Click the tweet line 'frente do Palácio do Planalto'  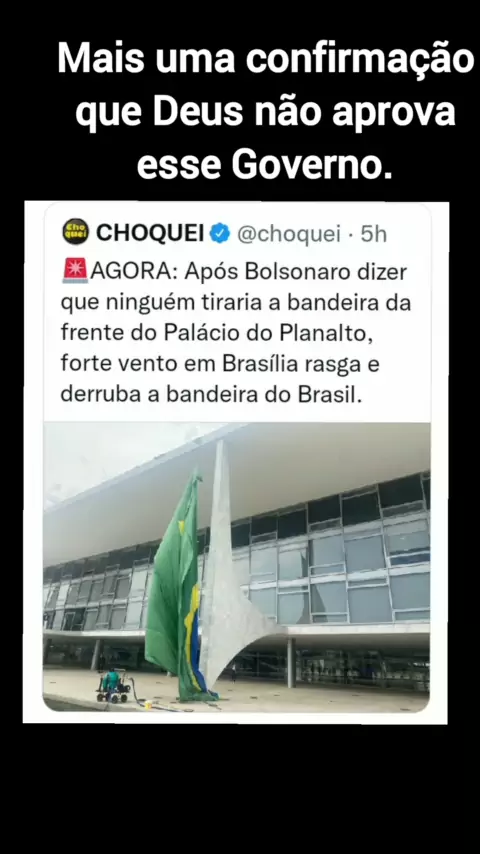[x=217, y=333]
